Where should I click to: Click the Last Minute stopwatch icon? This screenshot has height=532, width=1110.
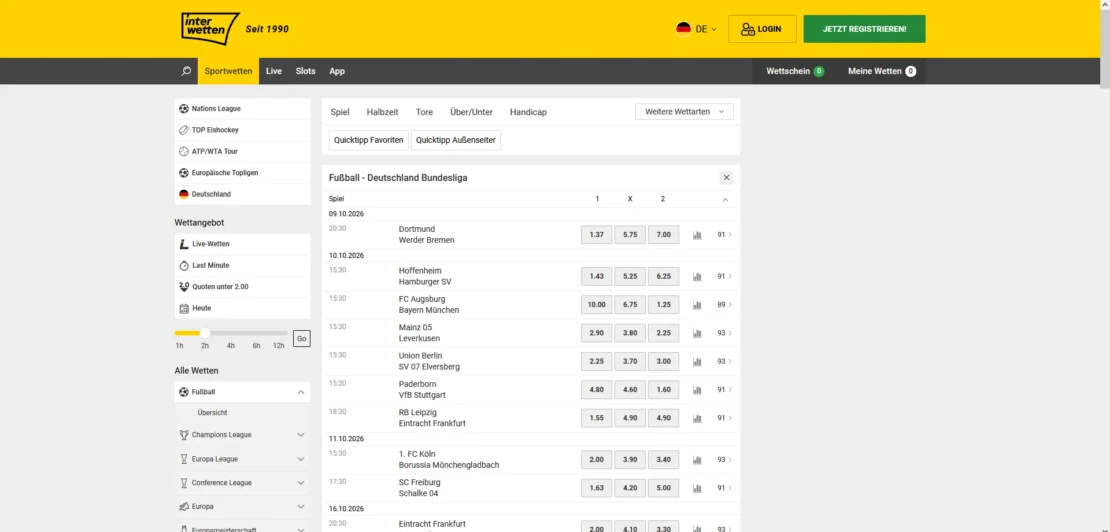tap(184, 265)
